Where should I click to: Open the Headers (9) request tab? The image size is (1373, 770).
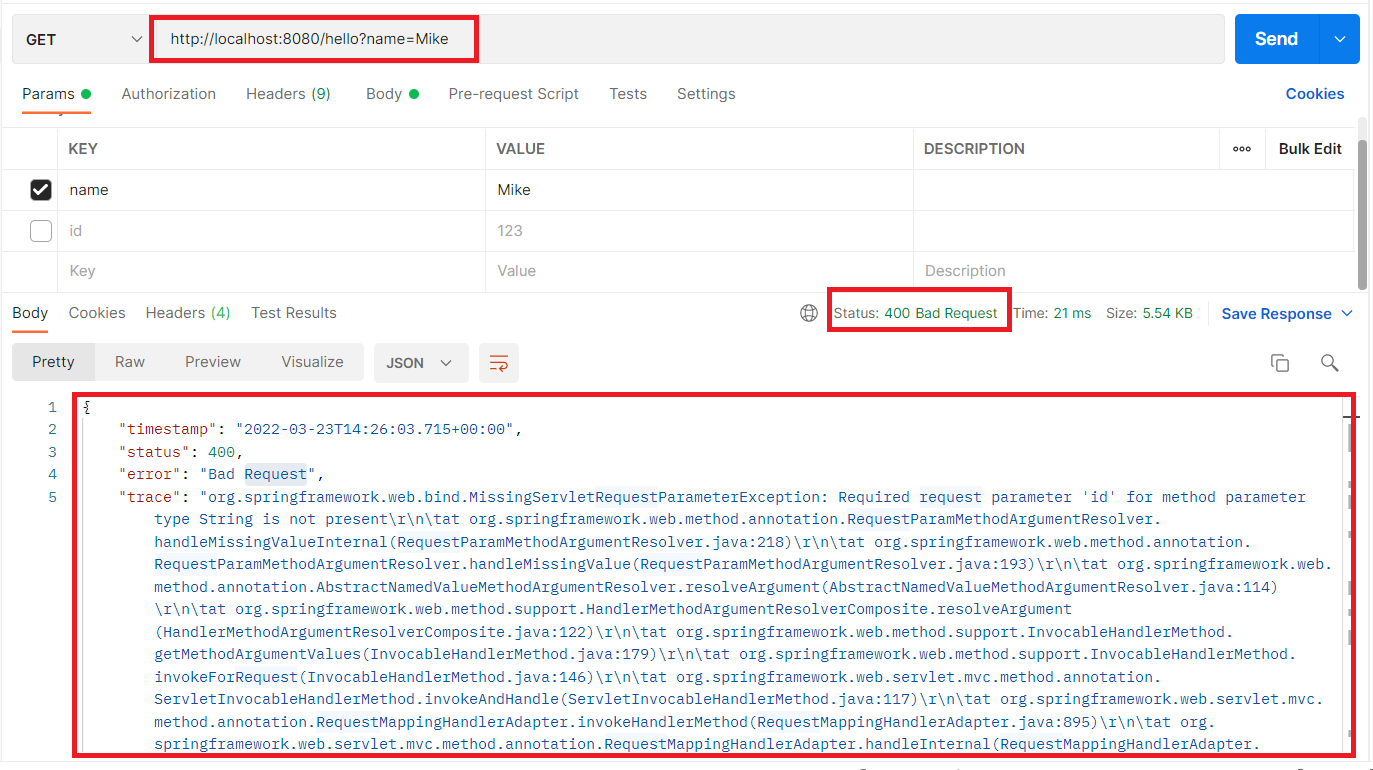click(288, 94)
